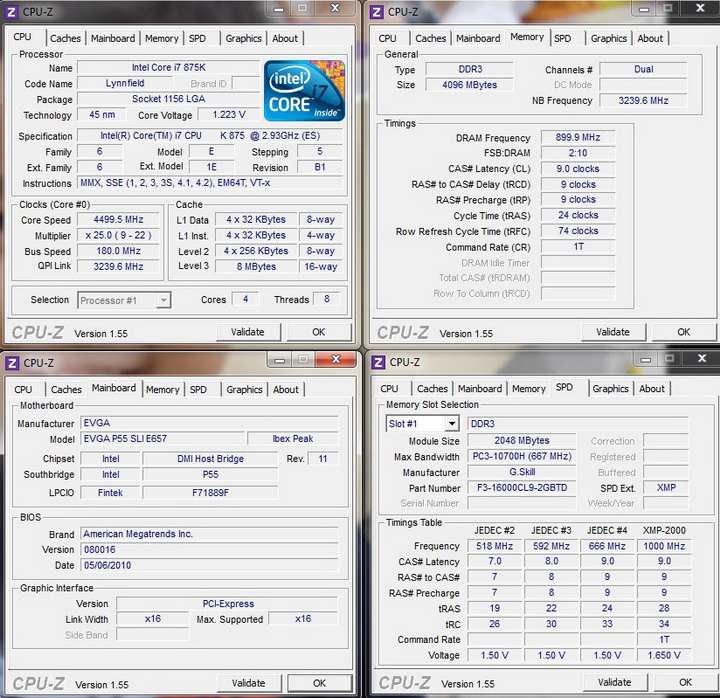The width and height of the screenshot is (720, 698).
Task: Click the XMP-2000 Frequency '1000 MHz'
Action: (x=664, y=546)
